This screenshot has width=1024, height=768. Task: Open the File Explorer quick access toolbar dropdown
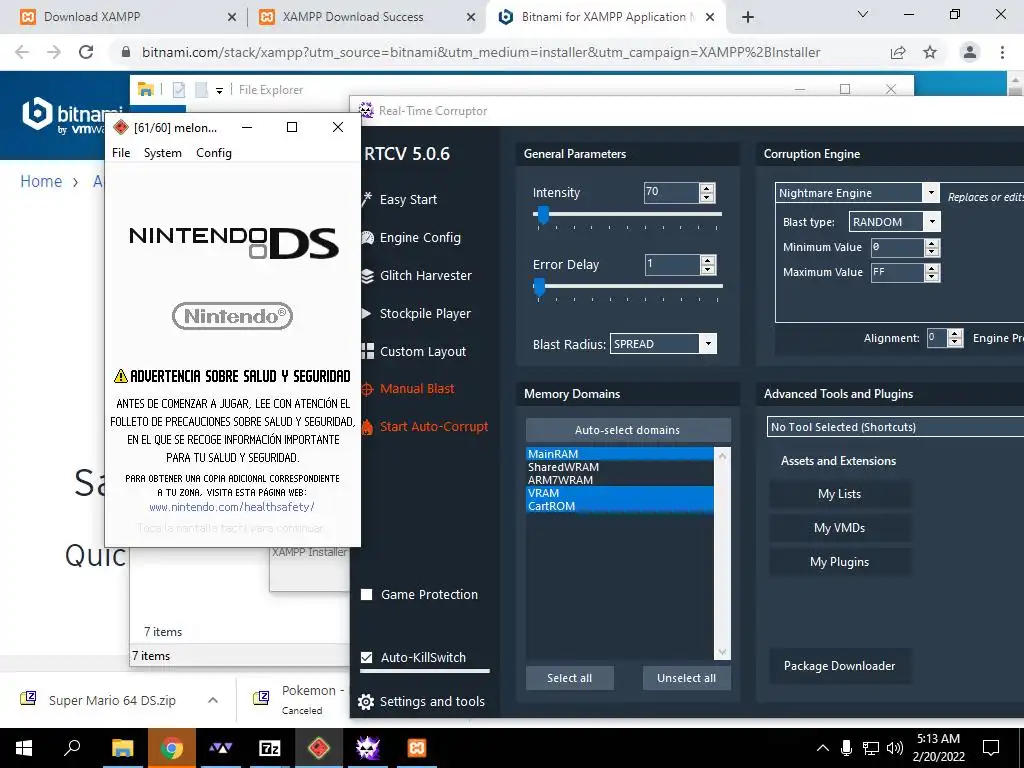pos(219,90)
